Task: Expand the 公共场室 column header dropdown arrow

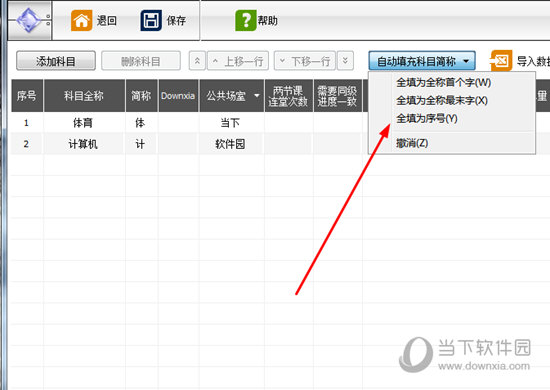Action: point(257,96)
